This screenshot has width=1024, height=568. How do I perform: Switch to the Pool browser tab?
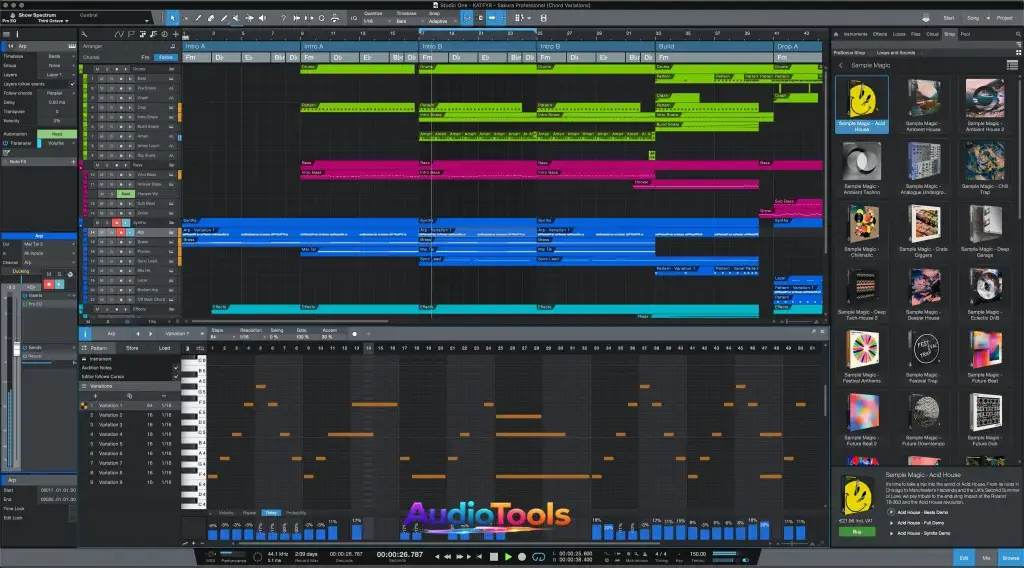click(965, 34)
